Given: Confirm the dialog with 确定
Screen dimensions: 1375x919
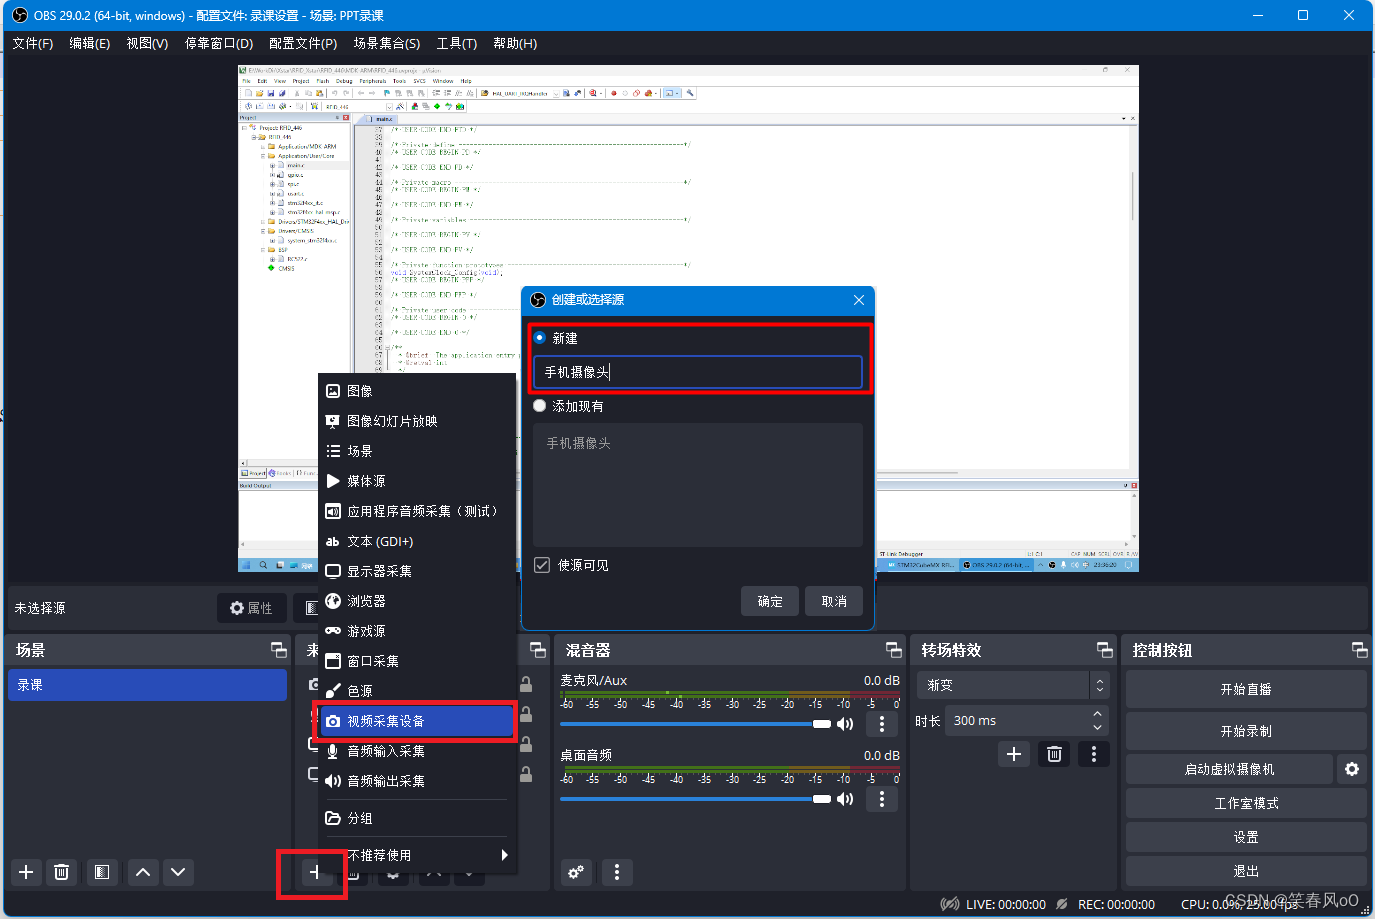Looking at the screenshot, I should (x=770, y=601).
